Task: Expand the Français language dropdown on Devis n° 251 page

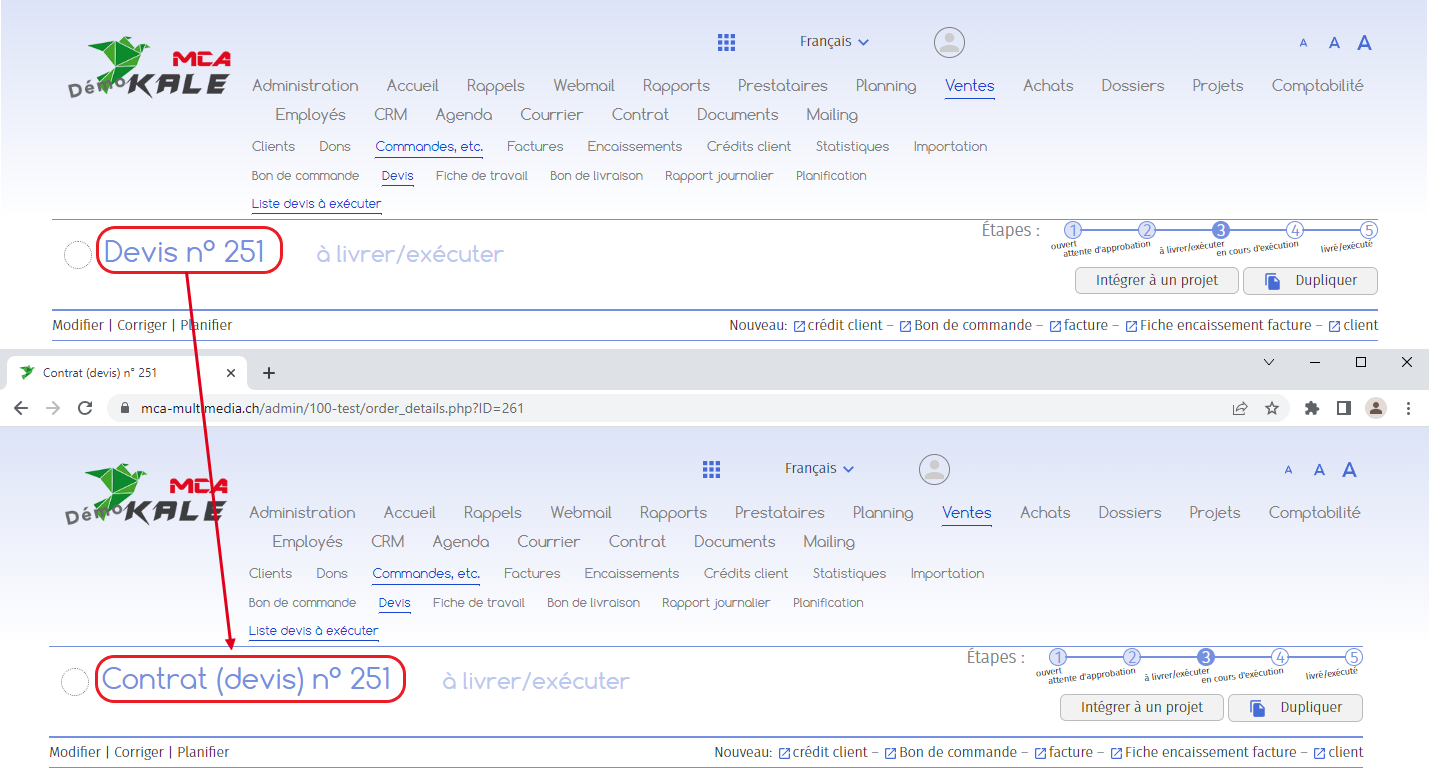Action: coord(834,41)
